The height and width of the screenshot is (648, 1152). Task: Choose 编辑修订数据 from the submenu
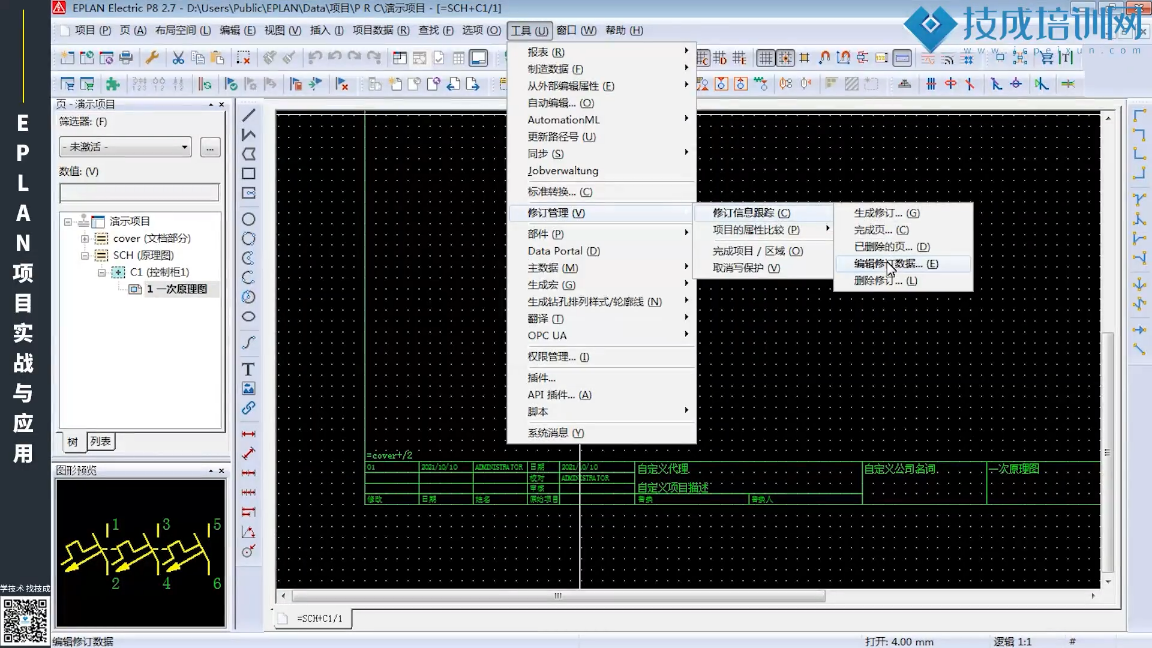click(903, 264)
